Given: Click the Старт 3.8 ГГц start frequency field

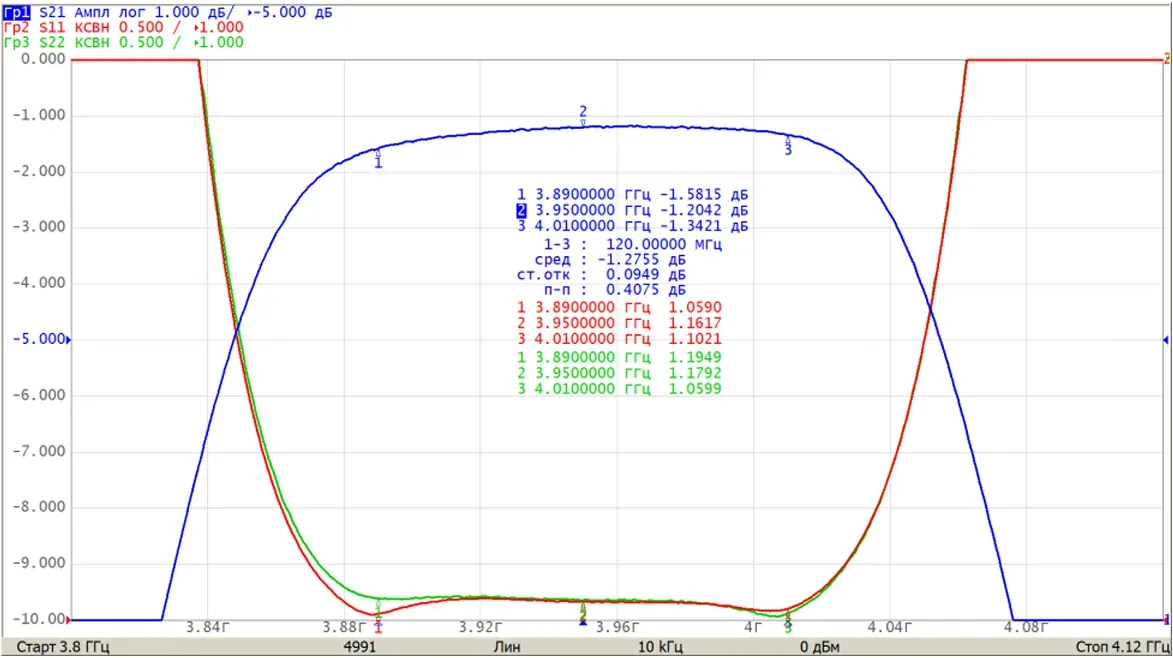Looking at the screenshot, I should (x=63, y=647).
